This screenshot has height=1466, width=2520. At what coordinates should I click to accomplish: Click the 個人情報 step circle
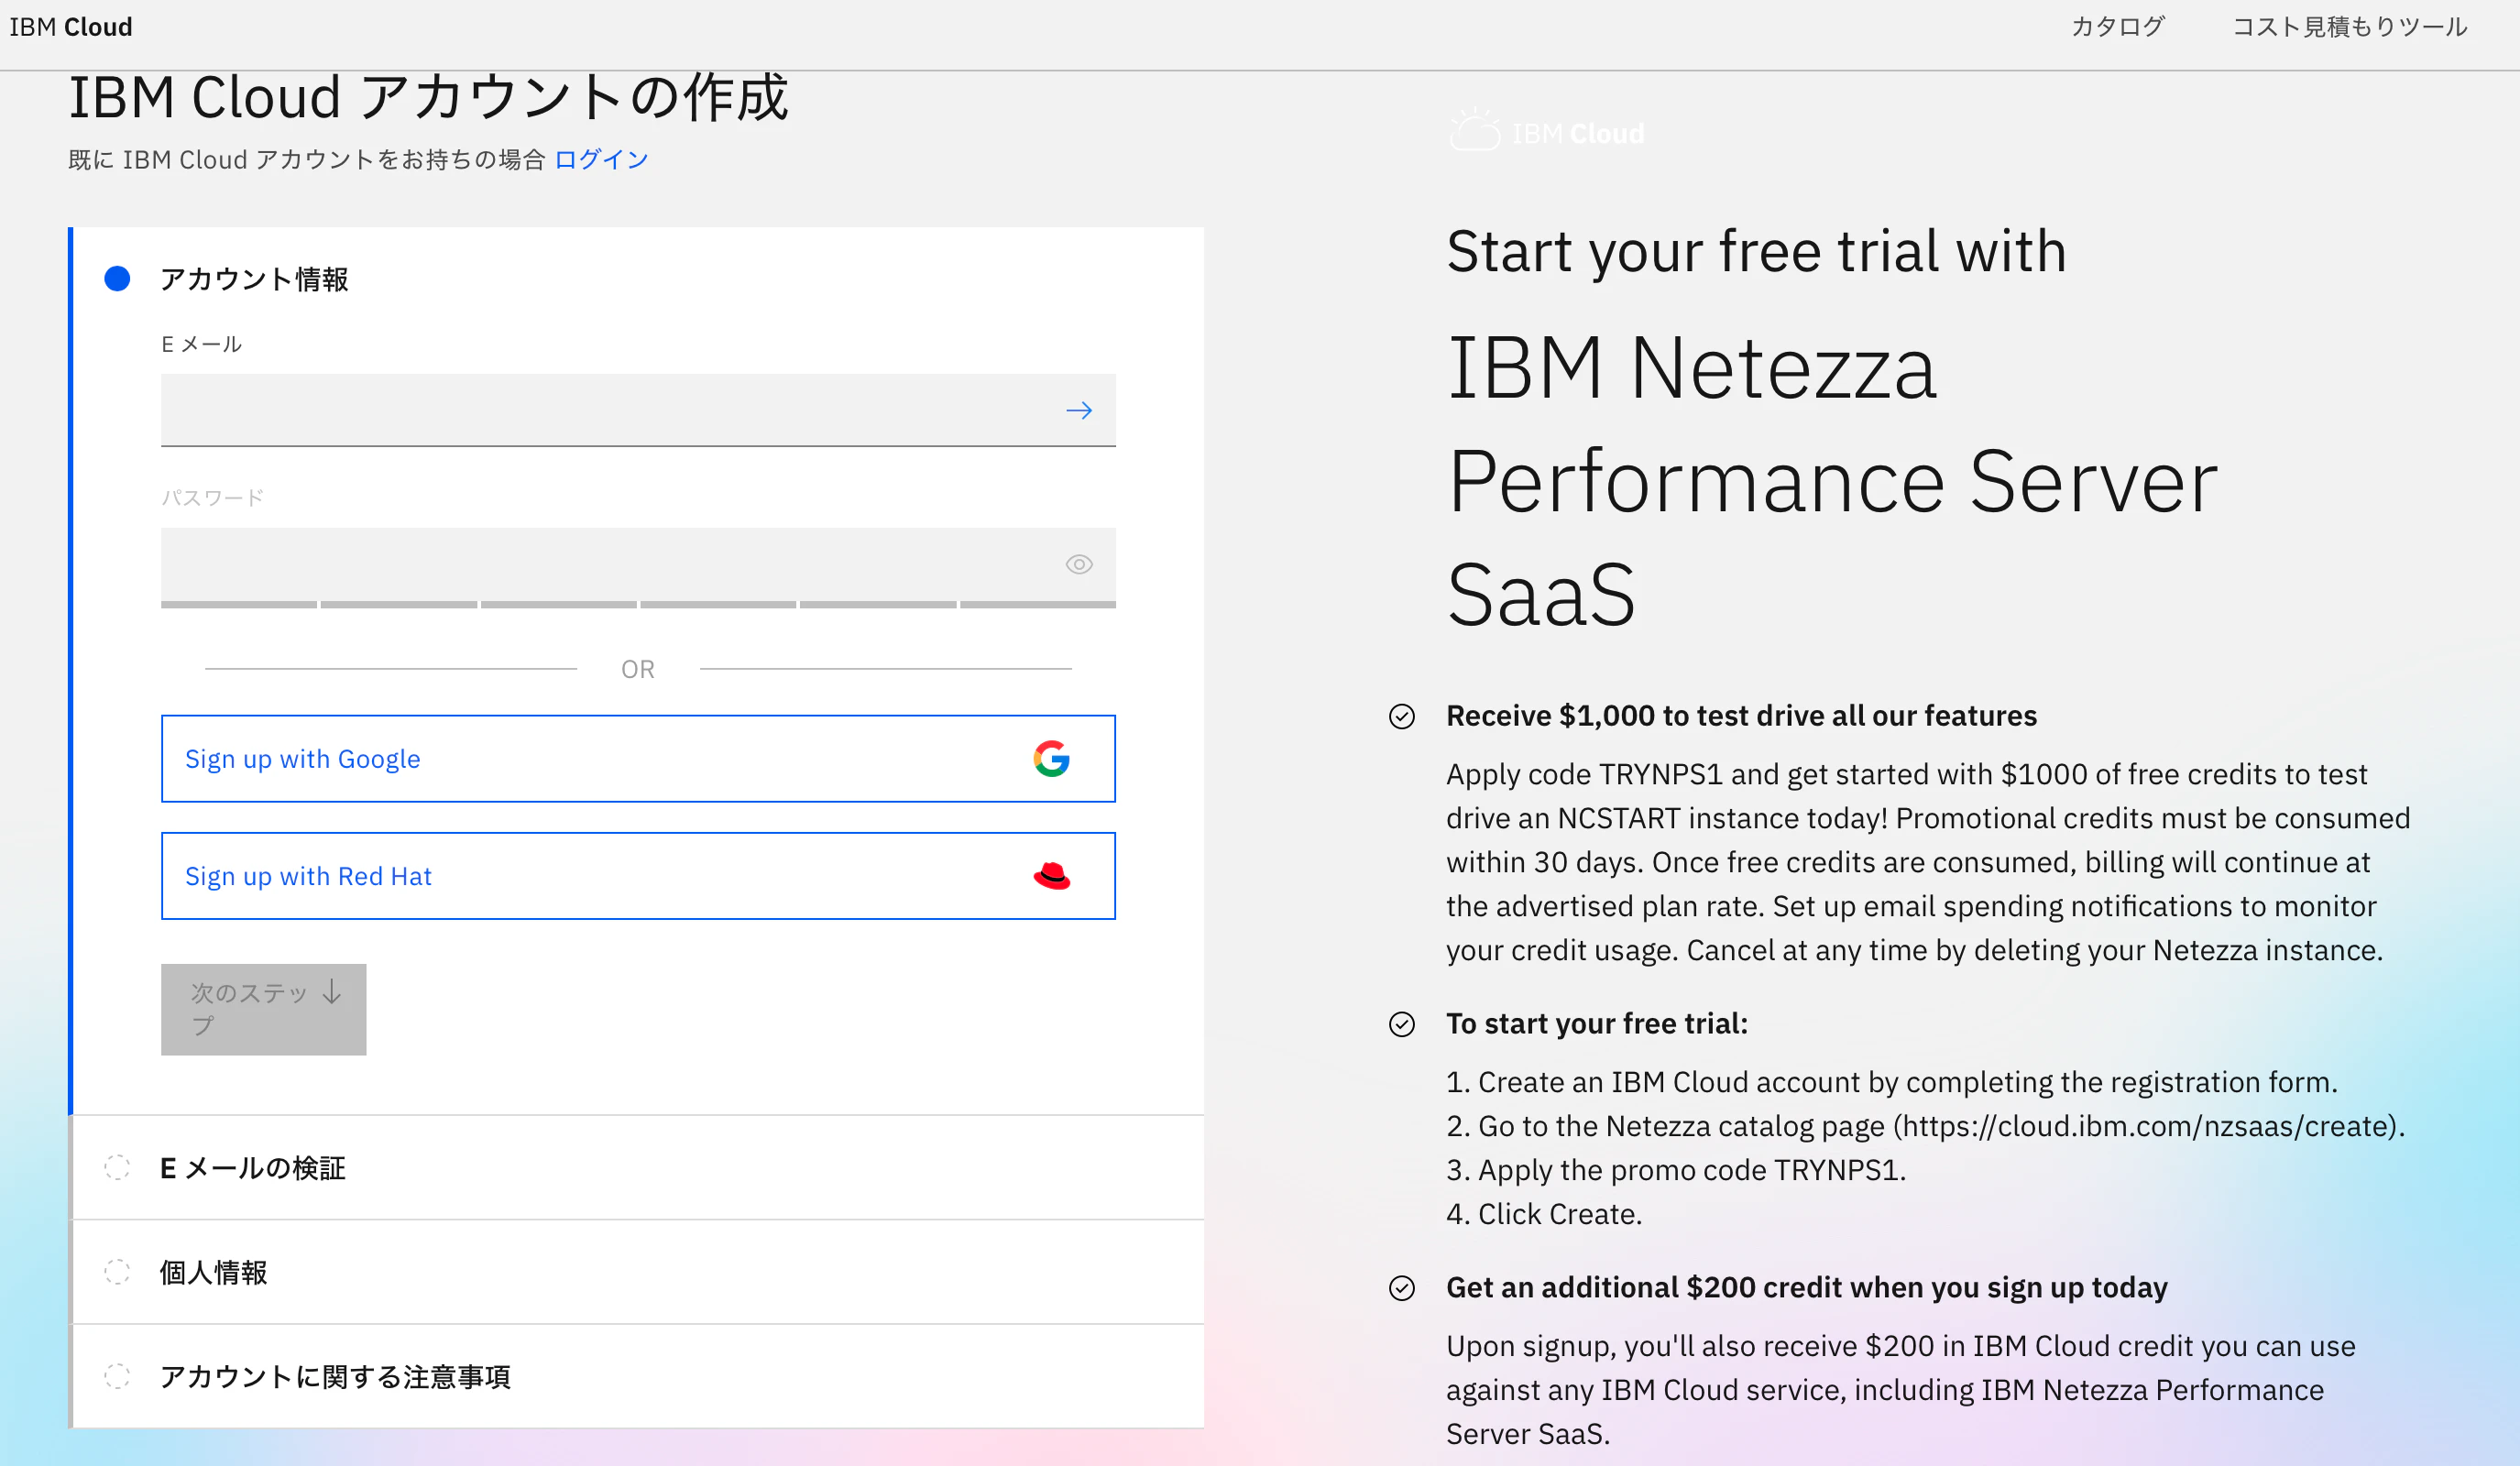117,1272
